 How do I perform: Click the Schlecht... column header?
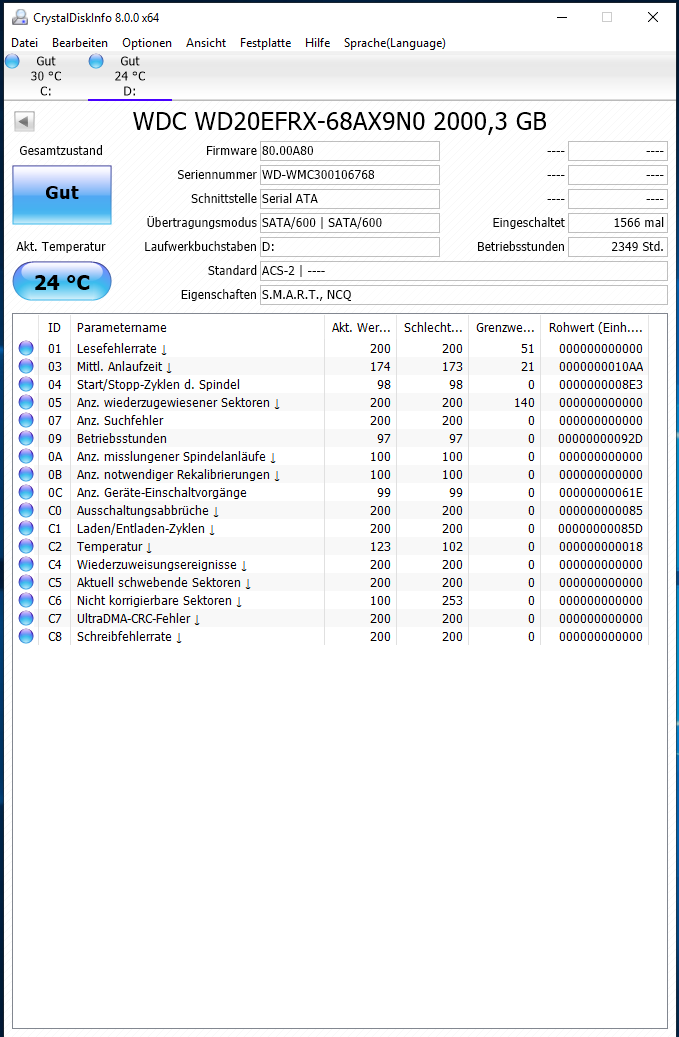pyautogui.click(x=433, y=327)
